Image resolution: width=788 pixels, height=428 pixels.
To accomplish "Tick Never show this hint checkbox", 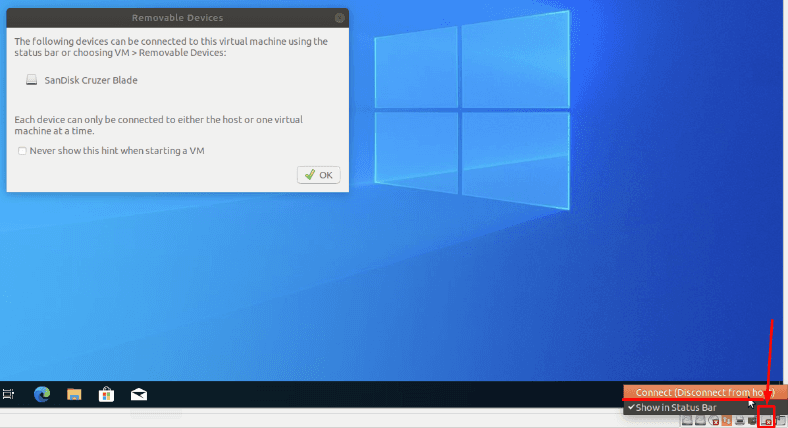I will point(22,151).
